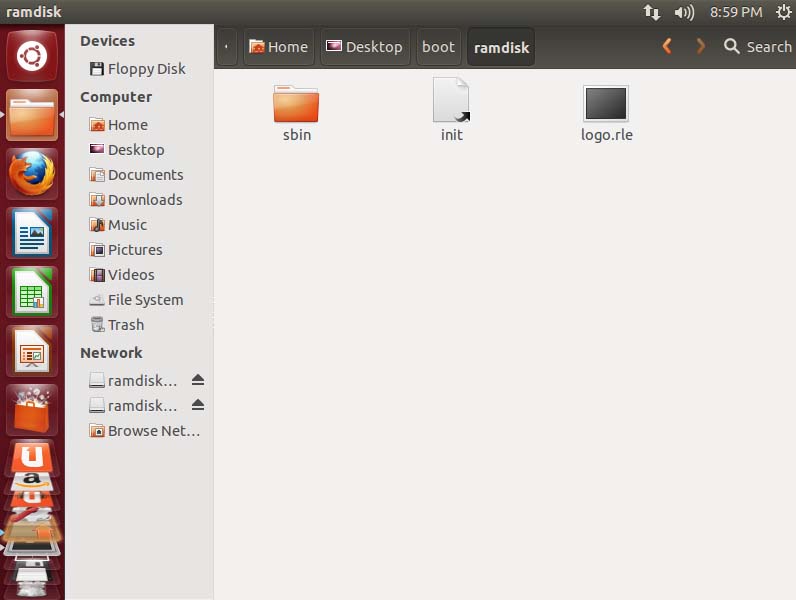The height and width of the screenshot is (600, 796).
Task: Open Home in sidebar
Action: coord(118,125)
